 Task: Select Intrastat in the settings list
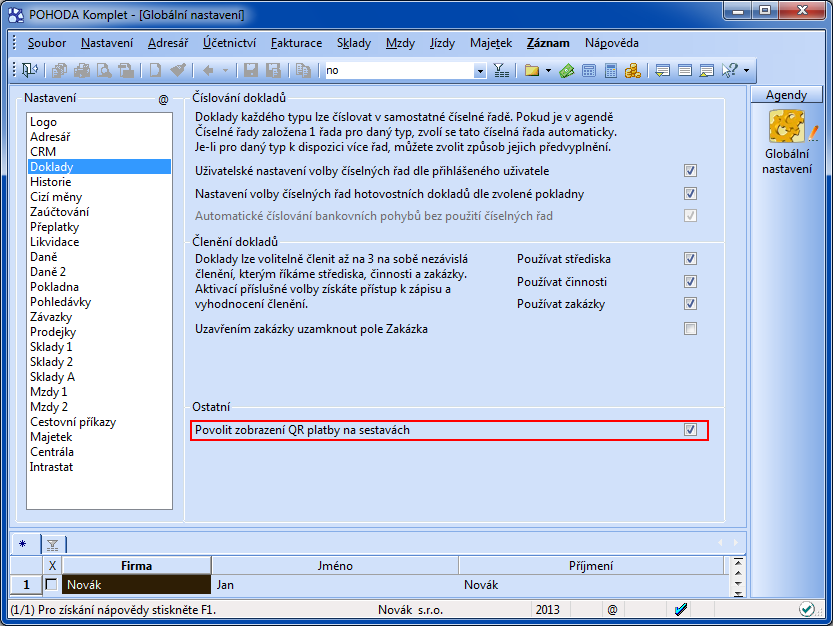51,467
